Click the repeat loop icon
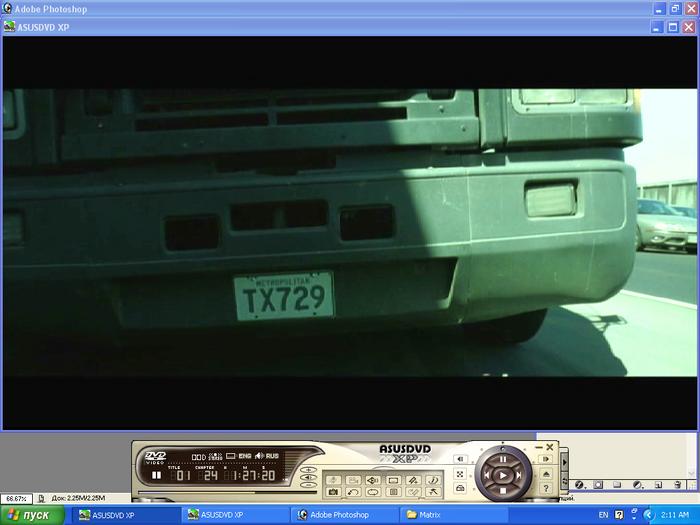The height and width of the screenshot is (525, 700). 373,492
